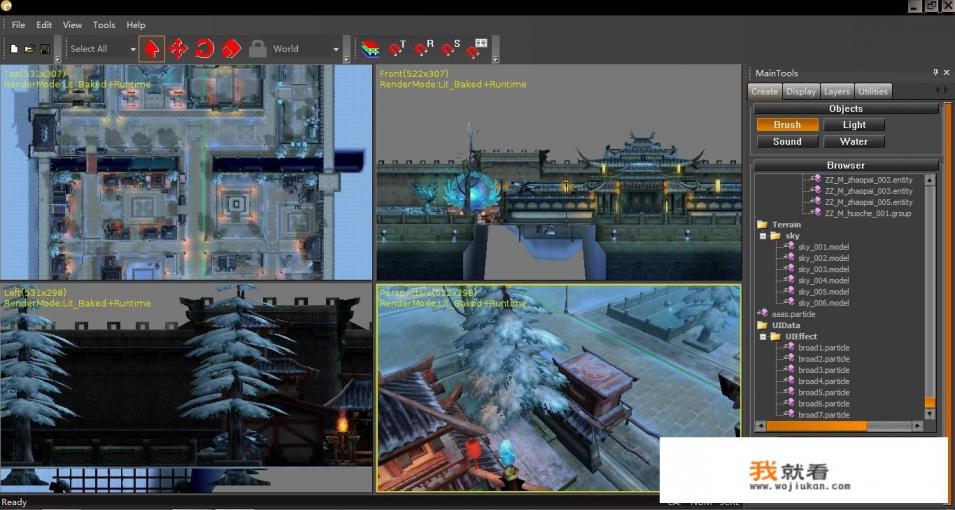Viewport: 955px width, 510px height.
Task: Enable the rotation snap magnet (R)
Action: (x=424, y=48)
